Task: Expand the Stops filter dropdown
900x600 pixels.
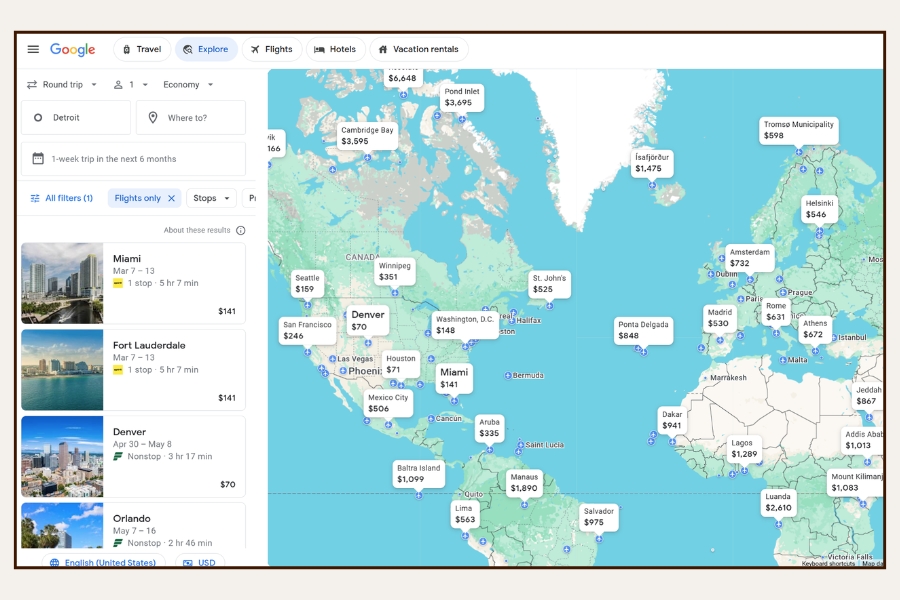Action: (211, 198)
